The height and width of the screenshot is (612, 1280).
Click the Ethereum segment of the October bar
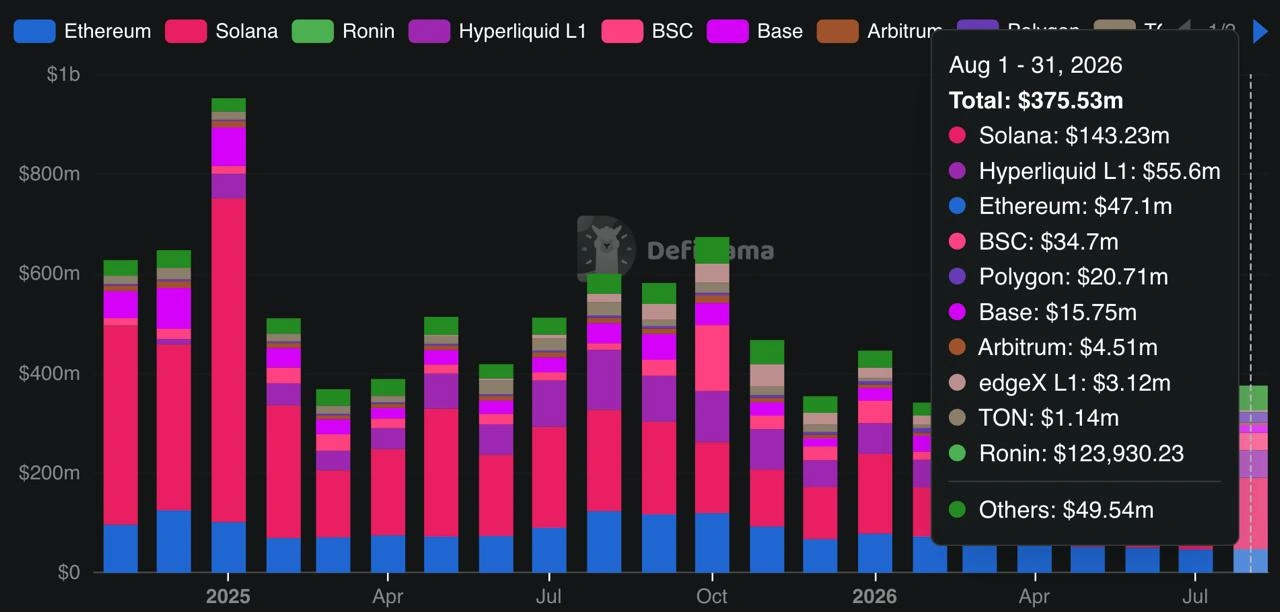coord(712,543)
